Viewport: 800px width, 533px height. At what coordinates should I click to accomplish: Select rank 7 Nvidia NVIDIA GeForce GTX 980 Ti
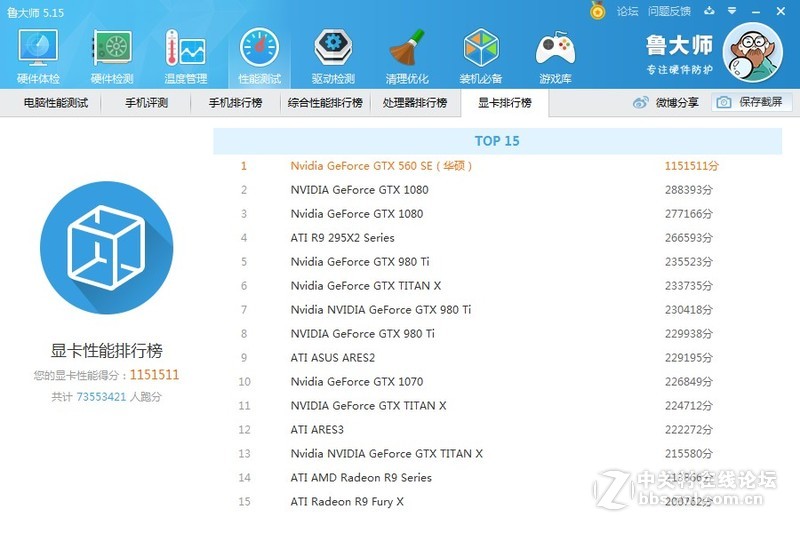(x=497, y=310)
